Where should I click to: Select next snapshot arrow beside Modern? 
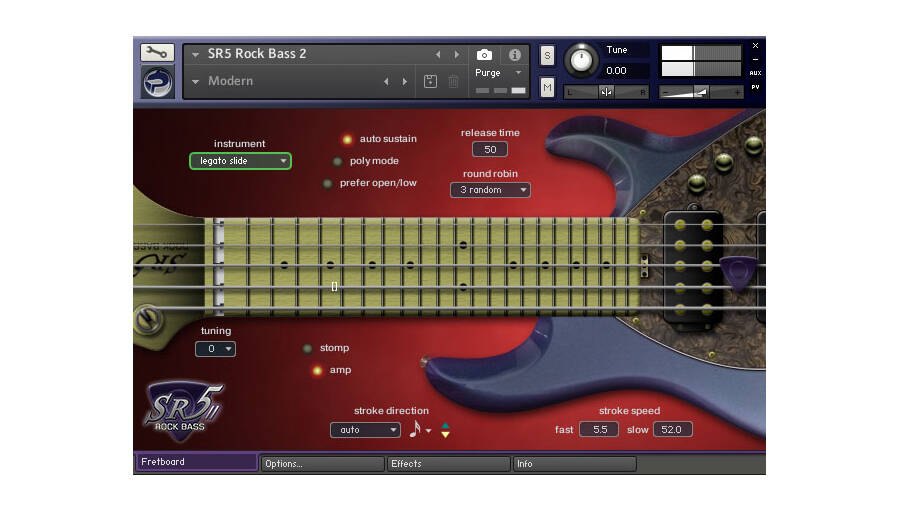pyautogui.click(x=405, y=82)
